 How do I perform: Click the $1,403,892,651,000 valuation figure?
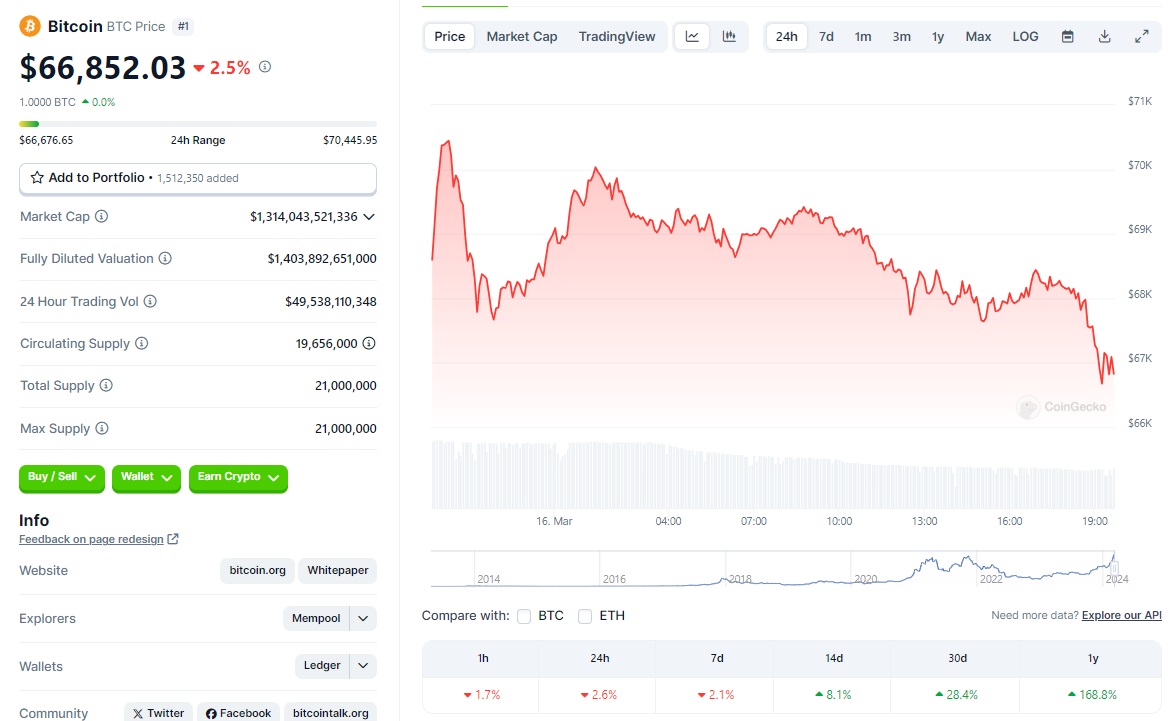click(x=322, y=259)
